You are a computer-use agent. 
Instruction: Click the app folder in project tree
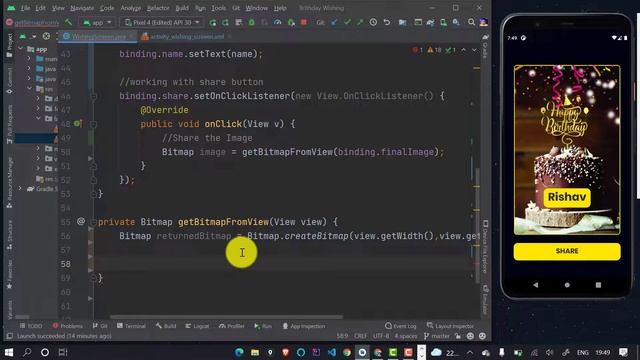coord(38,49)
